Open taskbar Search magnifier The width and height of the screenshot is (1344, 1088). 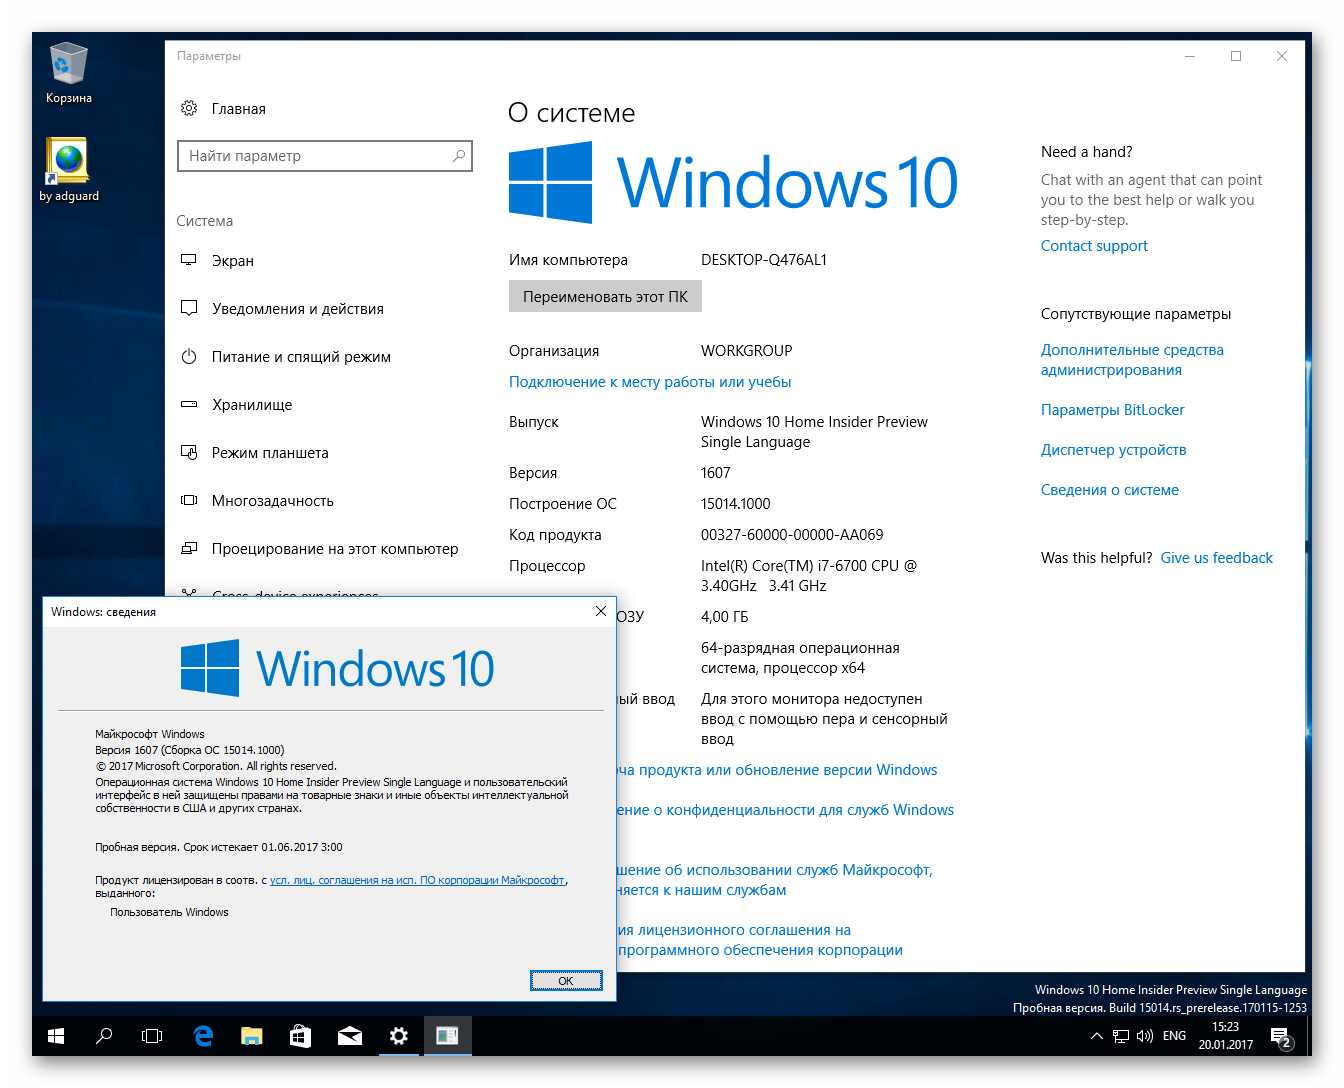coord(104,1036)
